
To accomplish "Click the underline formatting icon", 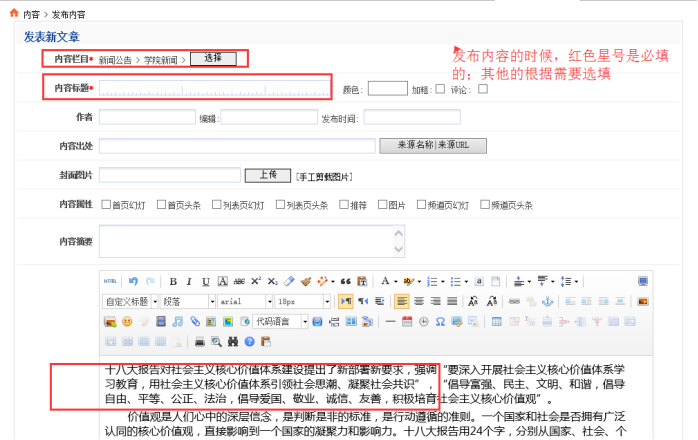I will pos(204,281).
